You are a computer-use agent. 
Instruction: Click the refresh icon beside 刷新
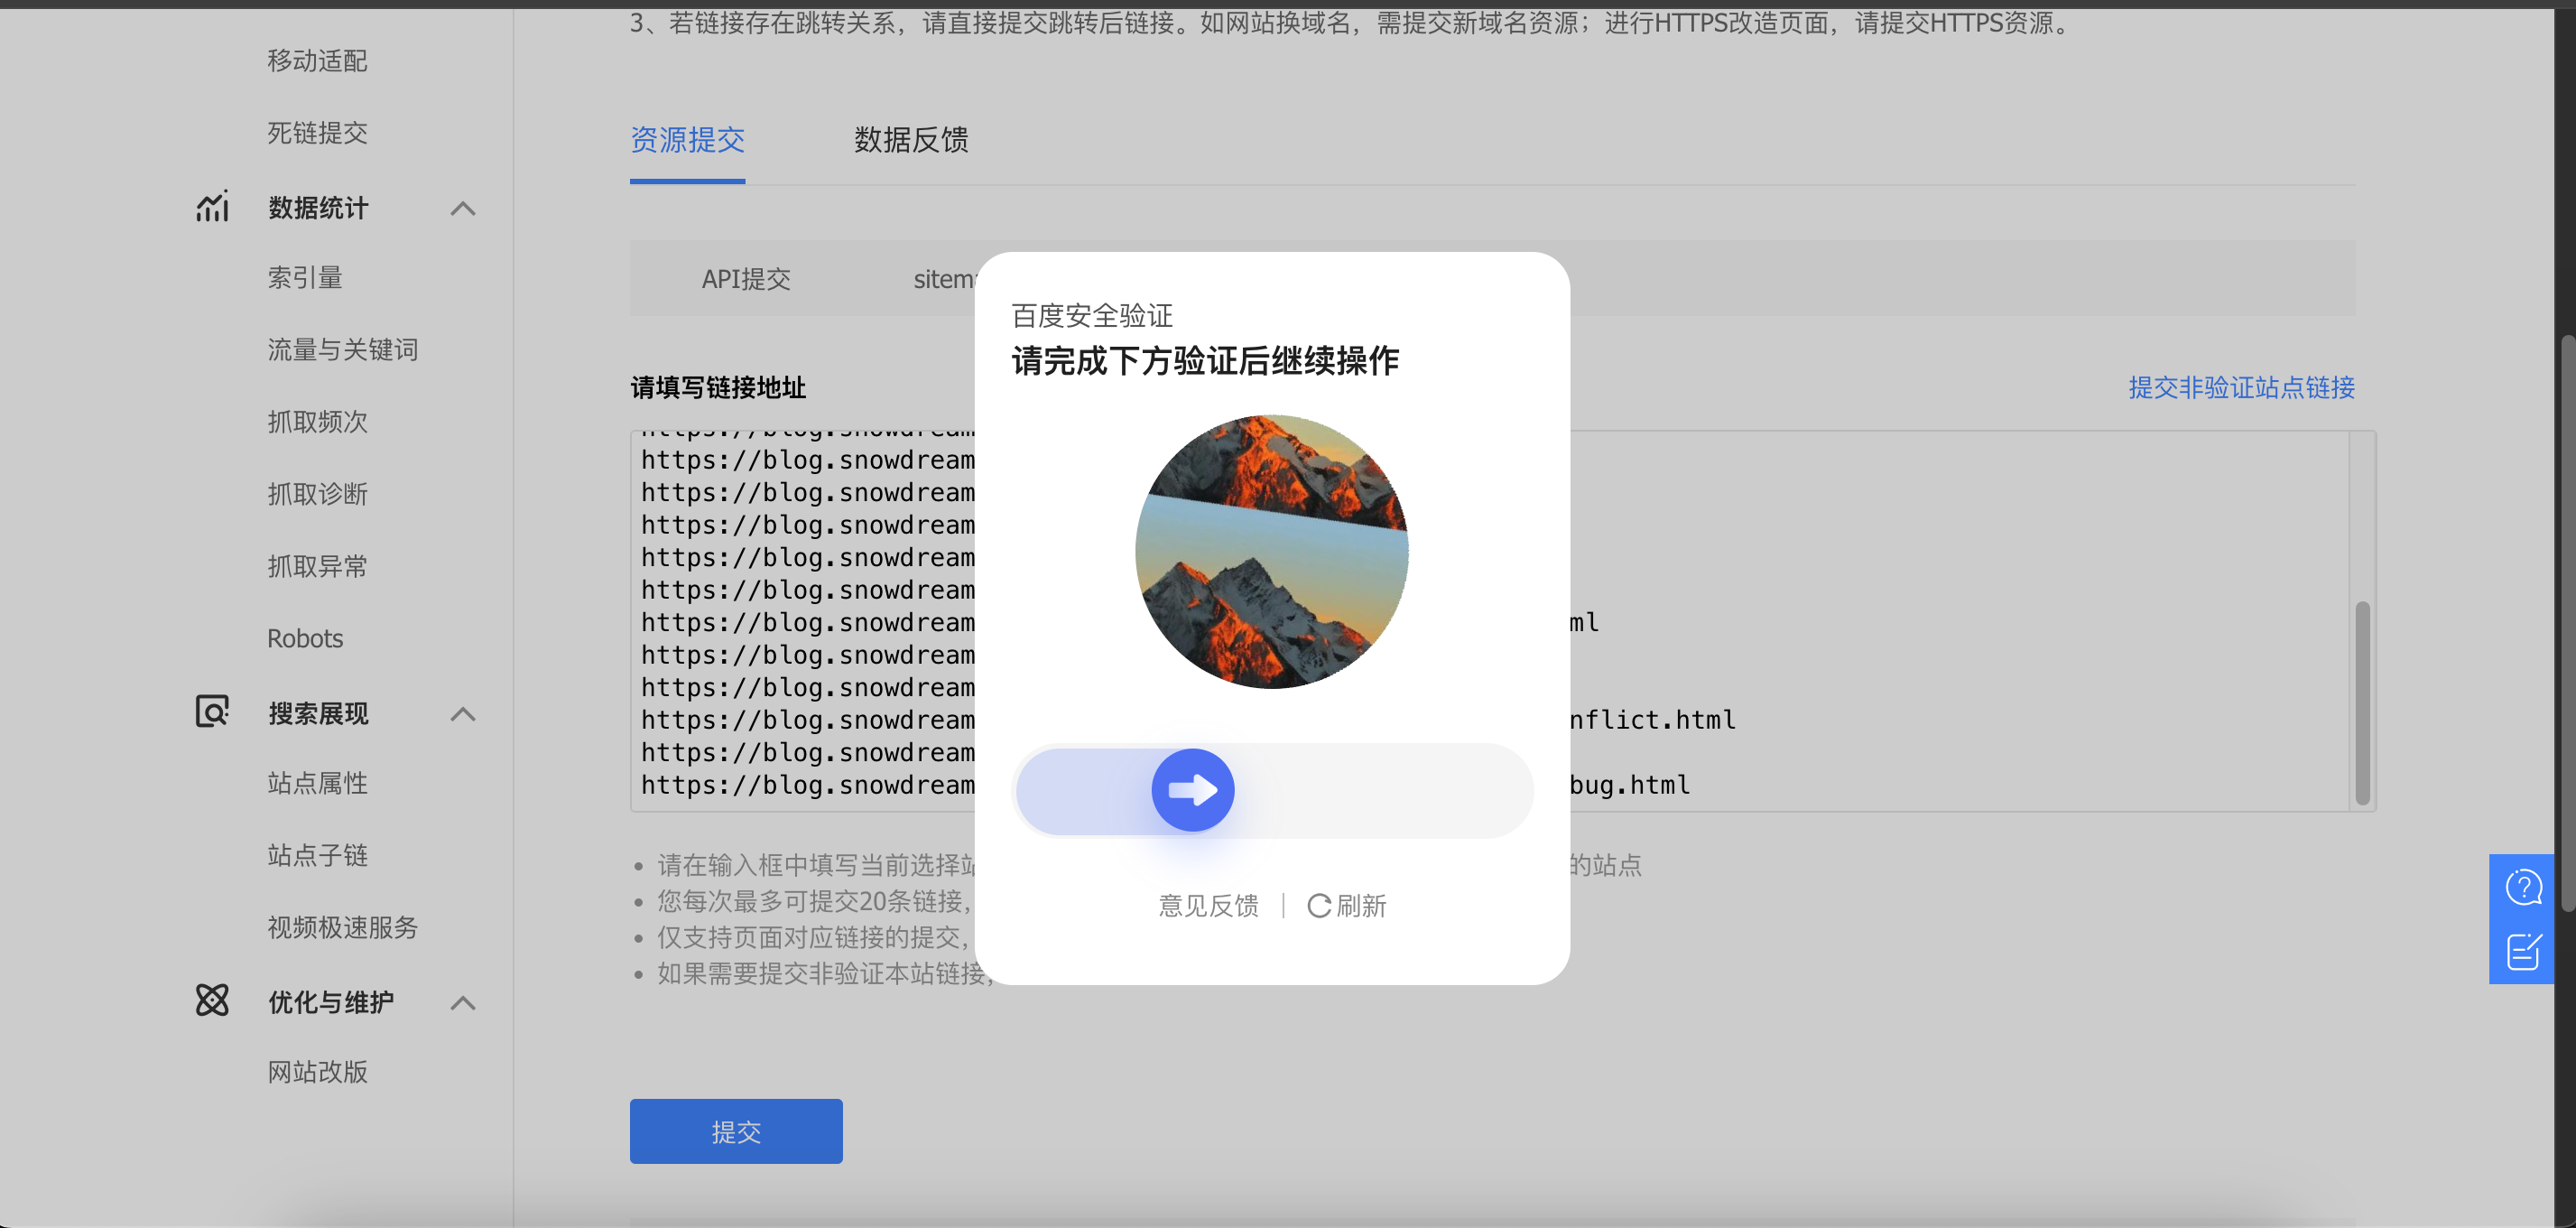tap(1319, 906)
